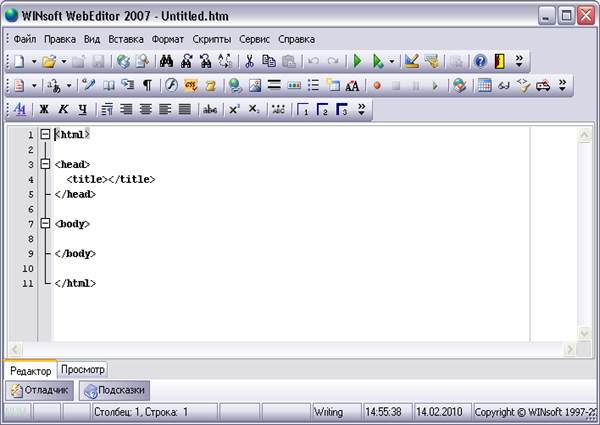Open a file using the yellow folder icon
The image size is (600, 425).
pyautogui.click(x=49, y=61)
